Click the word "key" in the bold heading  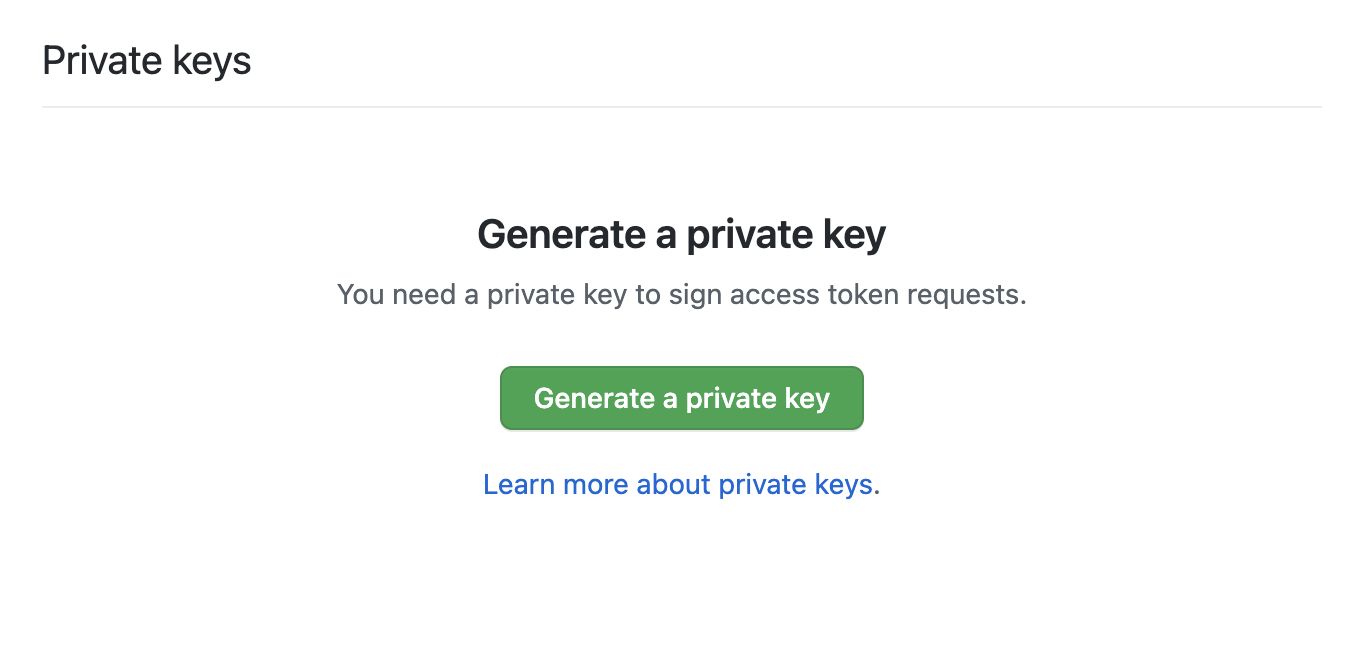coord(853,235)
